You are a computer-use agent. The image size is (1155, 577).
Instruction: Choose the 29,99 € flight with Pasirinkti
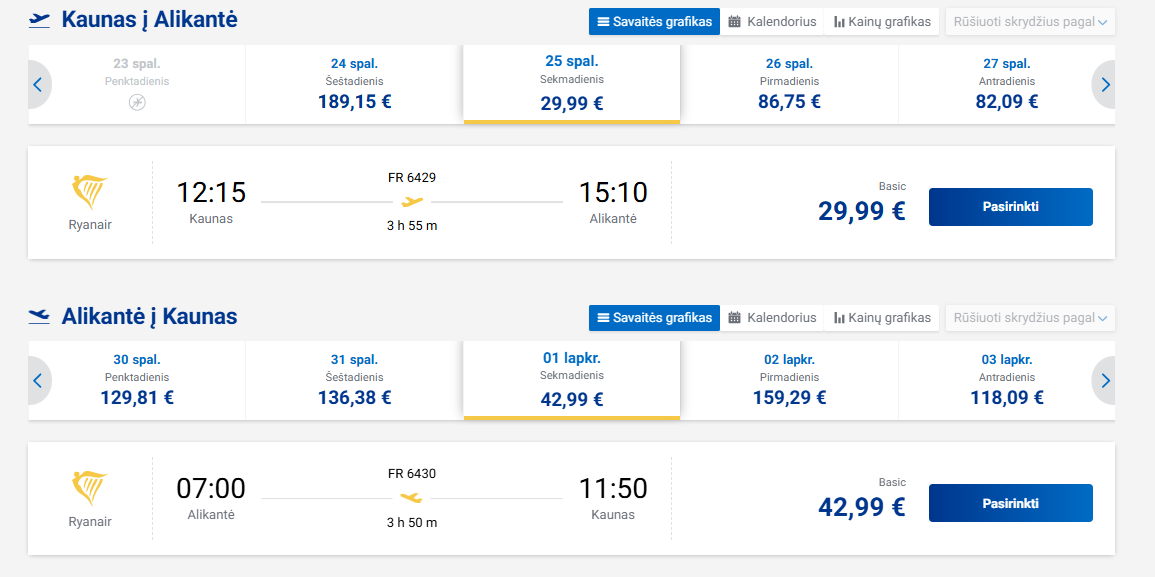(x=1011, y=207)
